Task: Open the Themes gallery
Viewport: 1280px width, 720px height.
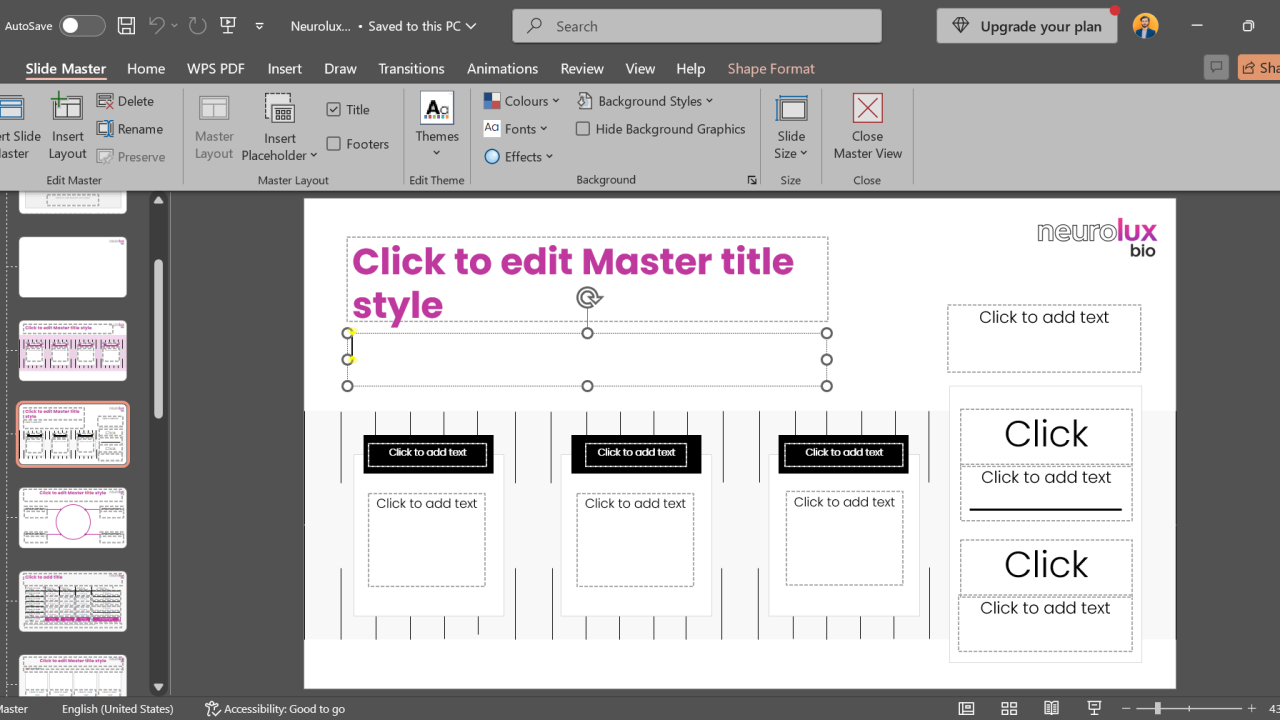Action: coord(437,126)
